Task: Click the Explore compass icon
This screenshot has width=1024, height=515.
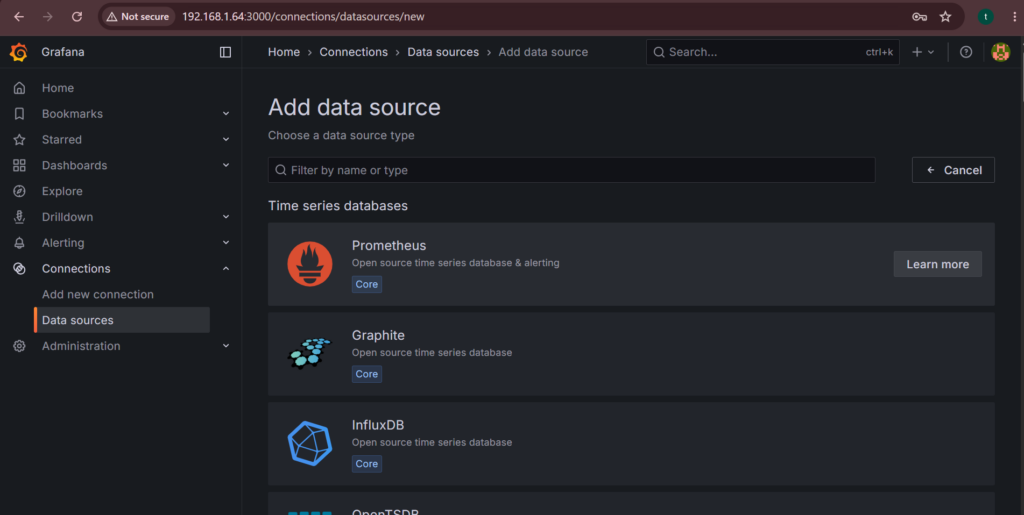Action: 20,191
